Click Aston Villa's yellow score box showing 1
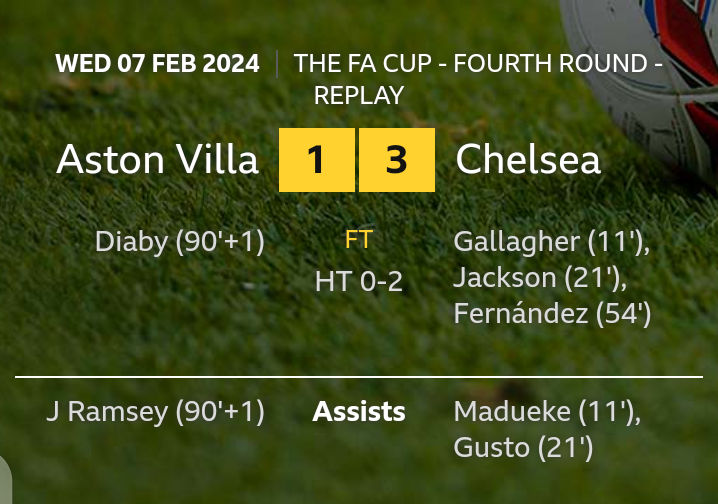 click(x=316, y=160)
